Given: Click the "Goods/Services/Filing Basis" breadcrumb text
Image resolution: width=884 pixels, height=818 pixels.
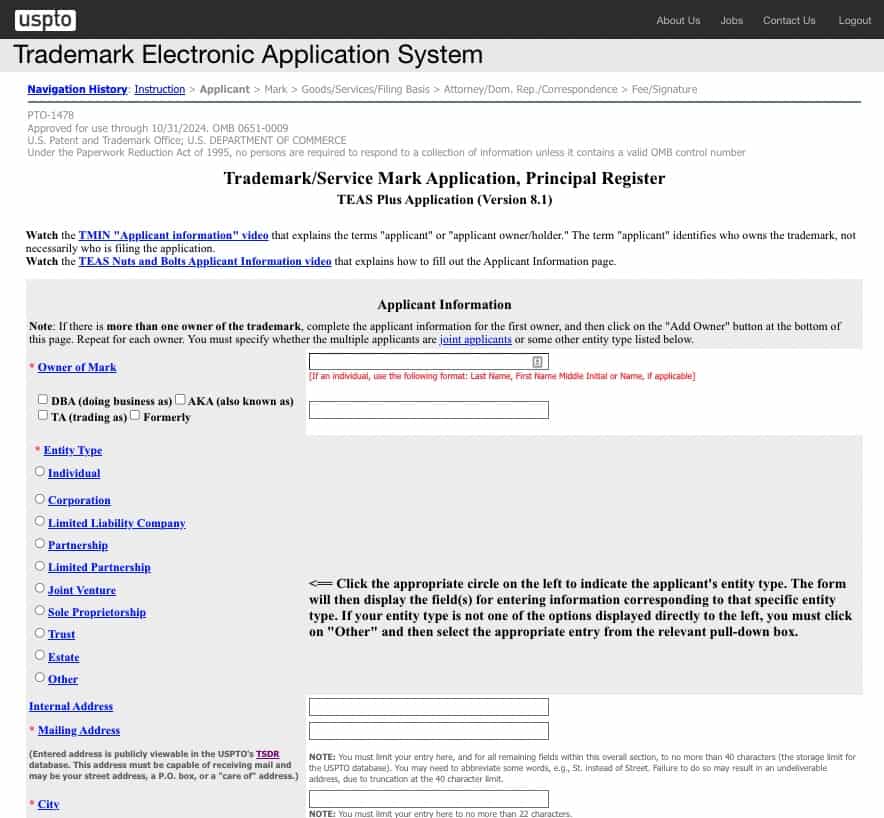Looking at the screenshot, I should [365, 89].
